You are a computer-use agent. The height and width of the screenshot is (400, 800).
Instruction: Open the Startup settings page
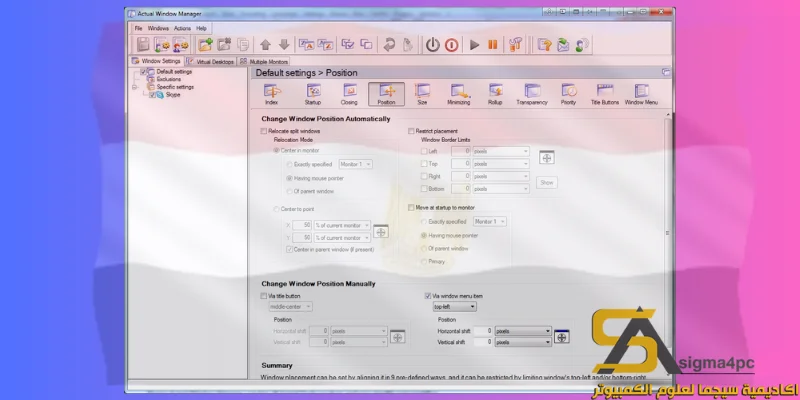(313, 94)
